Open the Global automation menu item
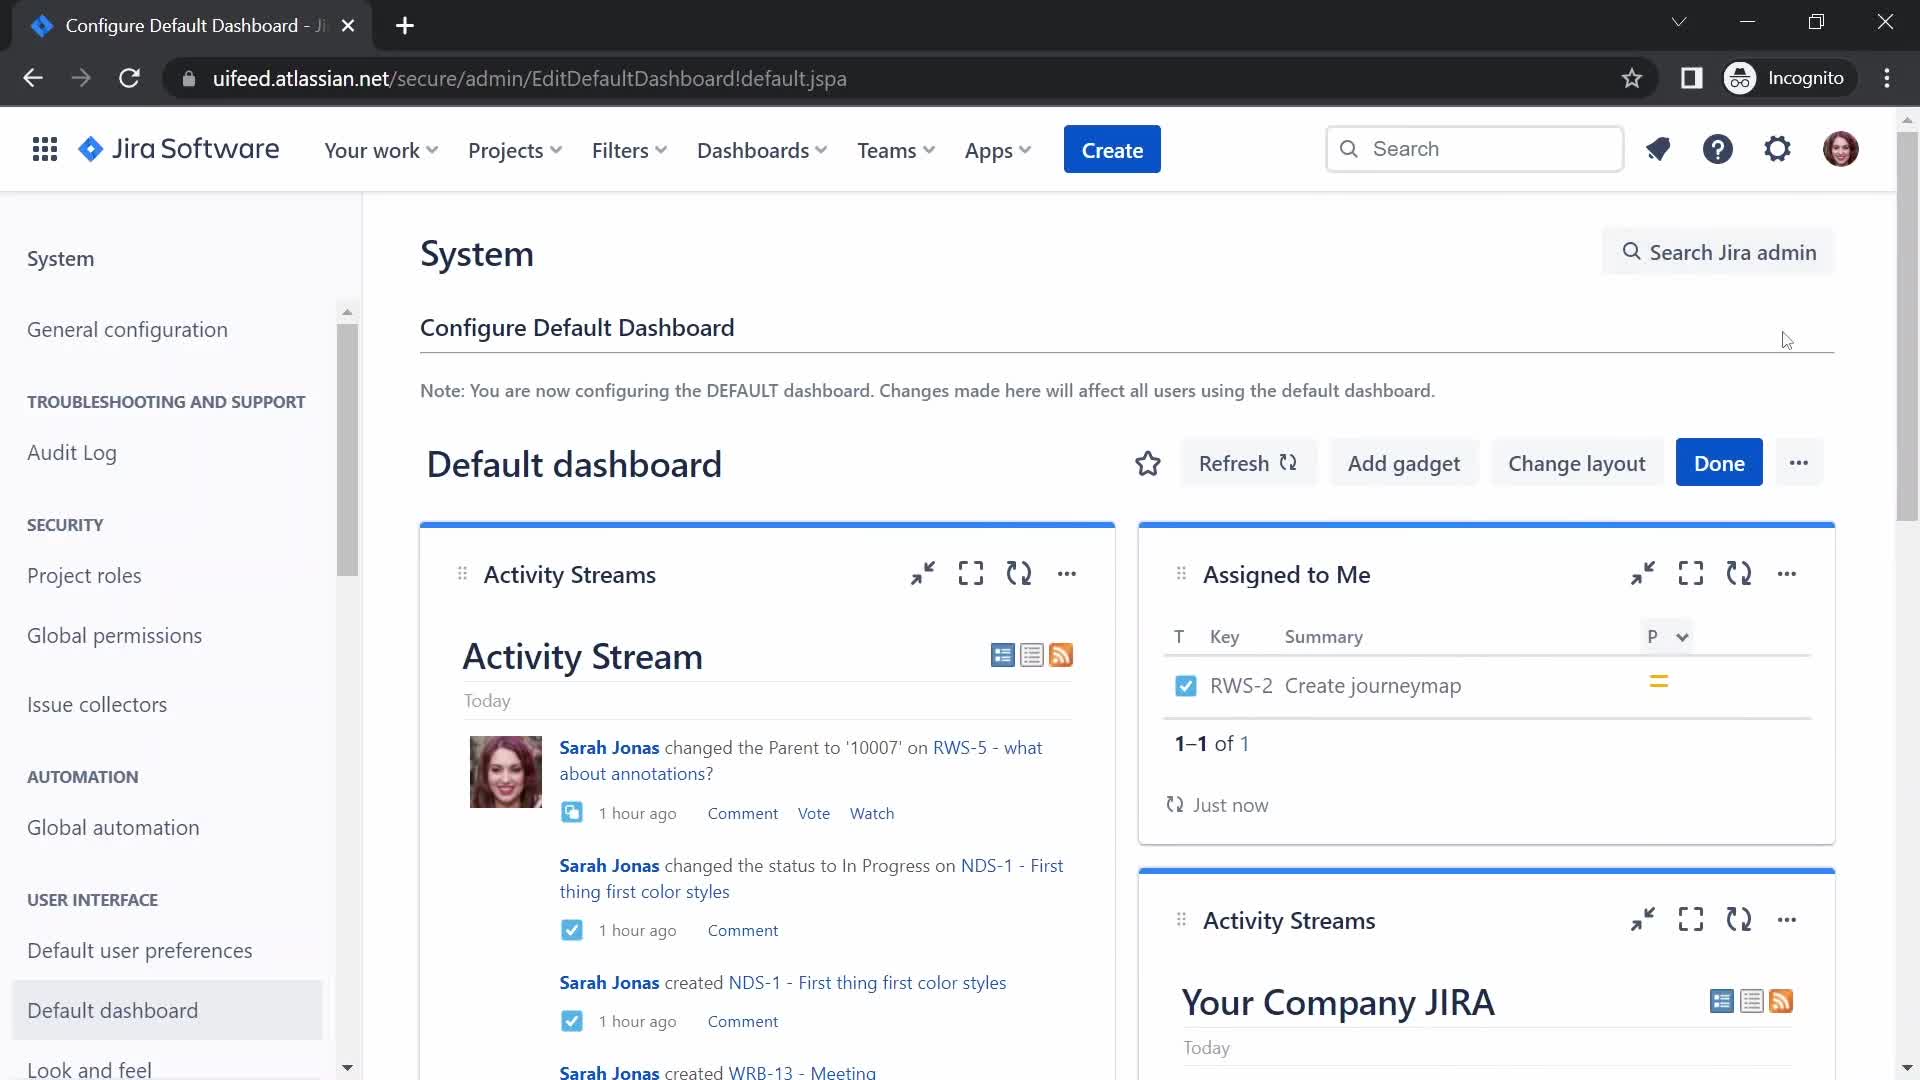The image size is (1920, 1080). (x=112, y=827)
